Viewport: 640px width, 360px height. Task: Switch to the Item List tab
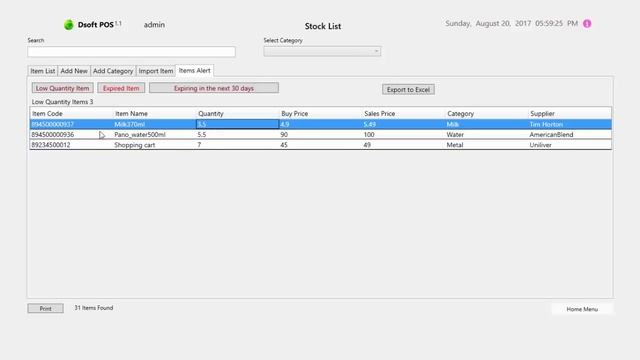coord(42,71)
